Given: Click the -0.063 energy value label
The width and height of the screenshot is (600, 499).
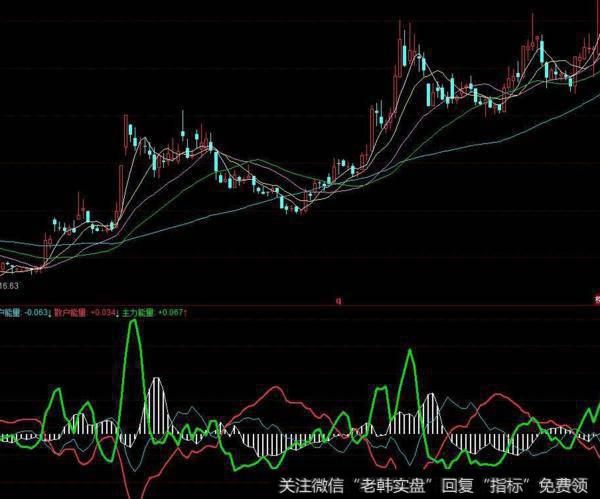Looking at the screenshot, I should pyautogui.click(x=37, y=312).
